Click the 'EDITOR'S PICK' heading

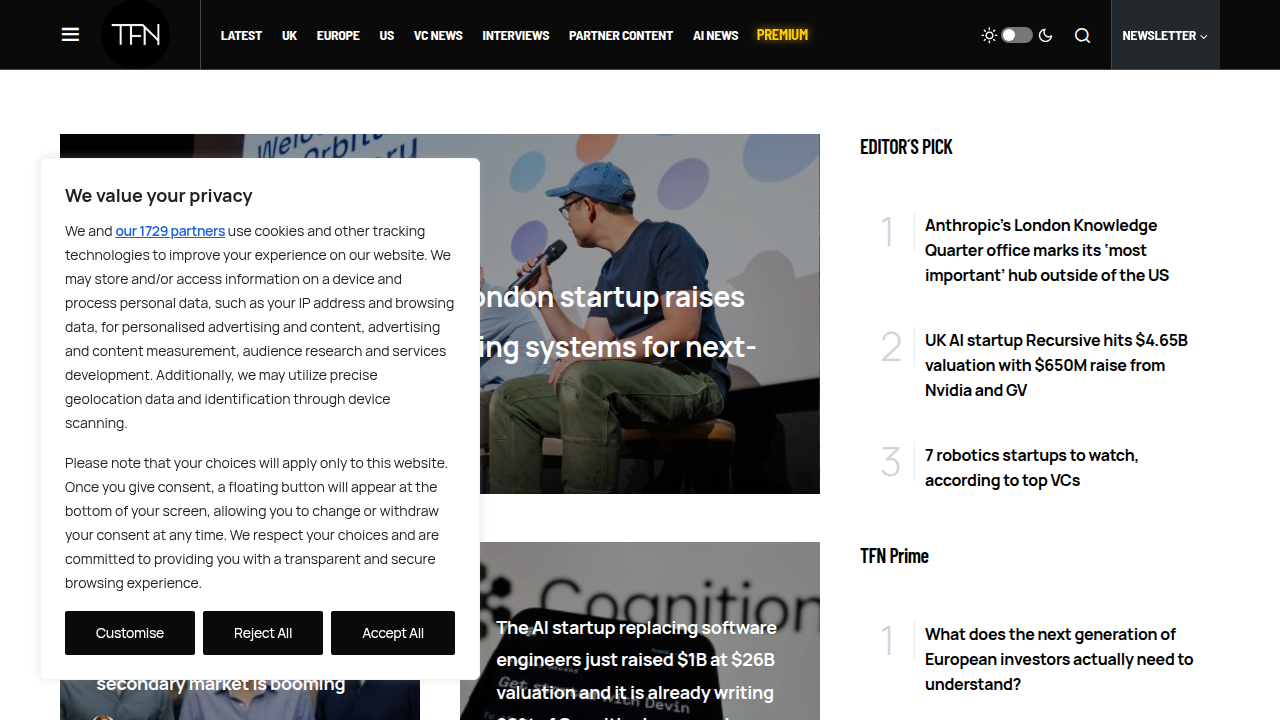pyautogui.click(x=906, y=147)
